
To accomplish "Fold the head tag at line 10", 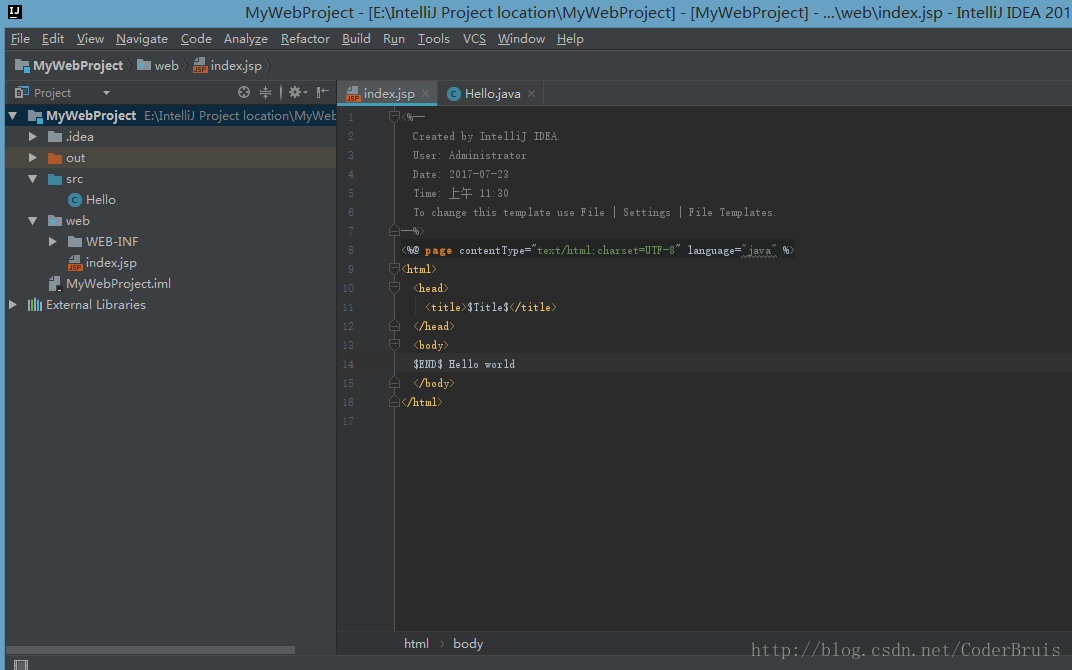I will [394, 288].
